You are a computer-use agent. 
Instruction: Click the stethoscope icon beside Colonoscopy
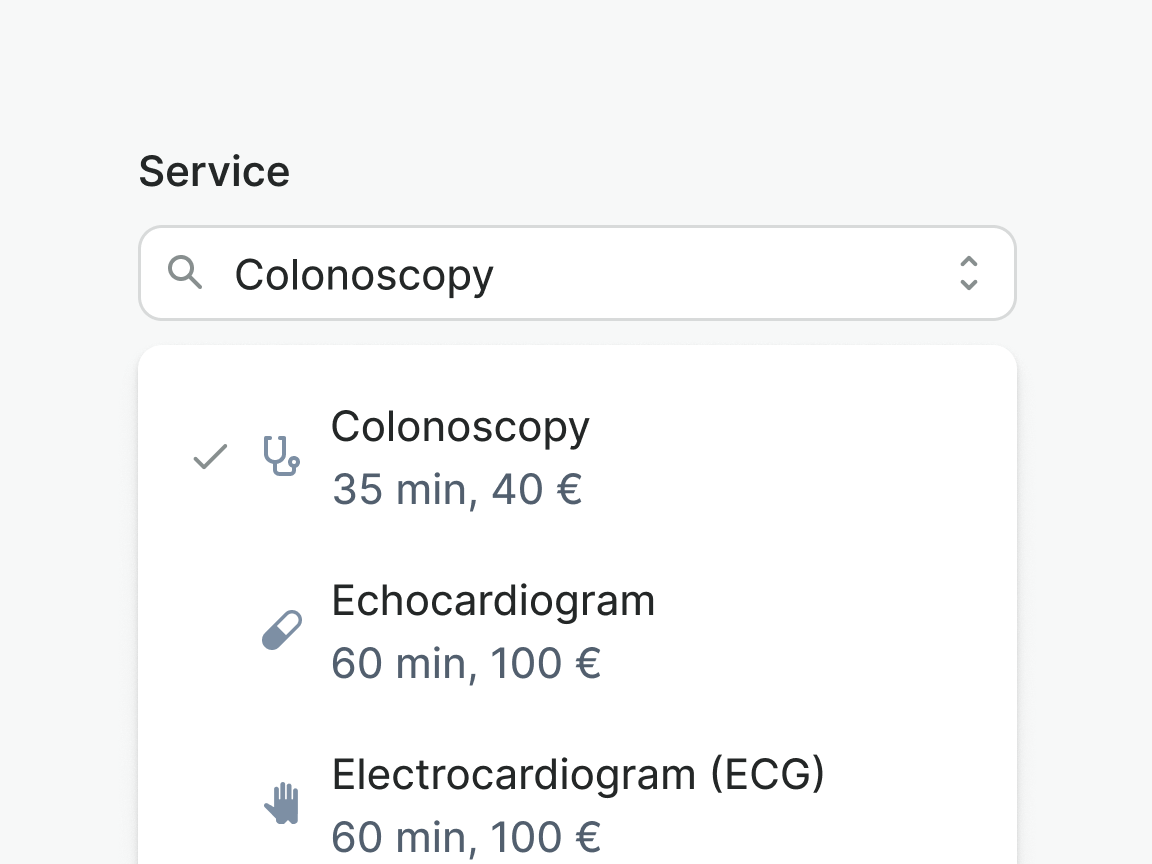coord(281,456)
